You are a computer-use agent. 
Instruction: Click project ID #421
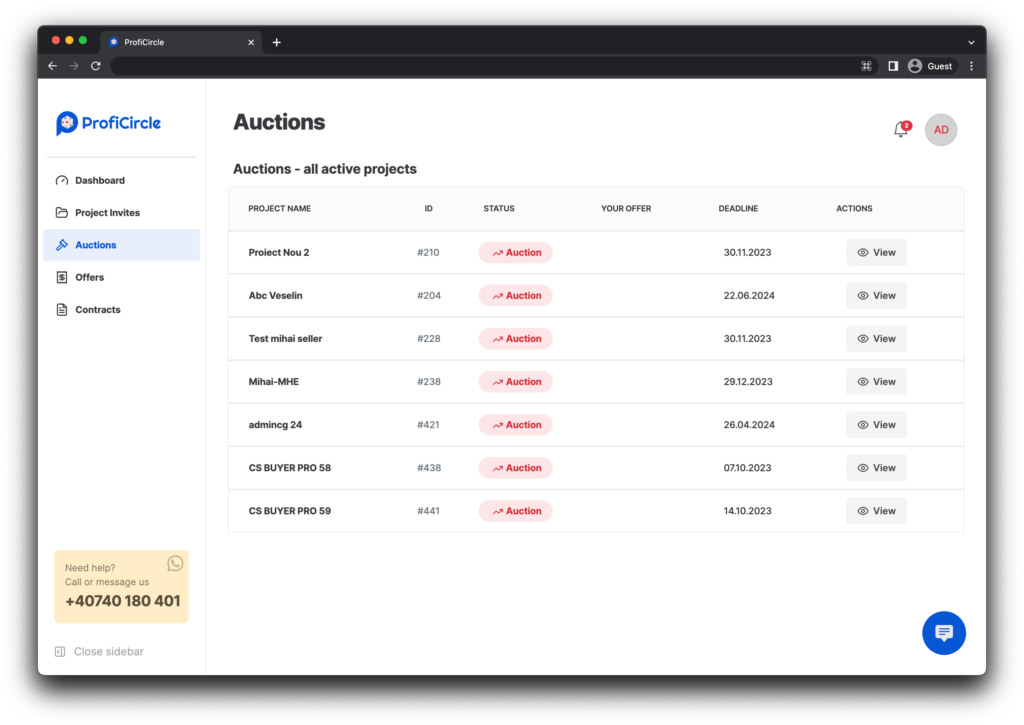(428, 425)
